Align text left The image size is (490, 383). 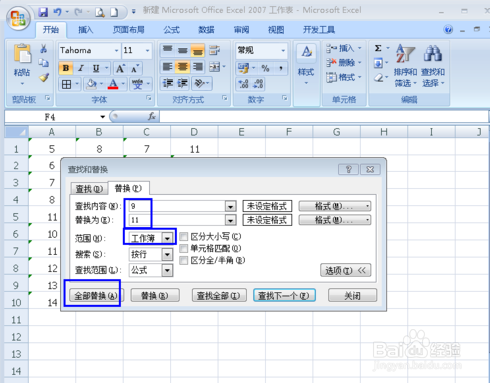point(167,67)
